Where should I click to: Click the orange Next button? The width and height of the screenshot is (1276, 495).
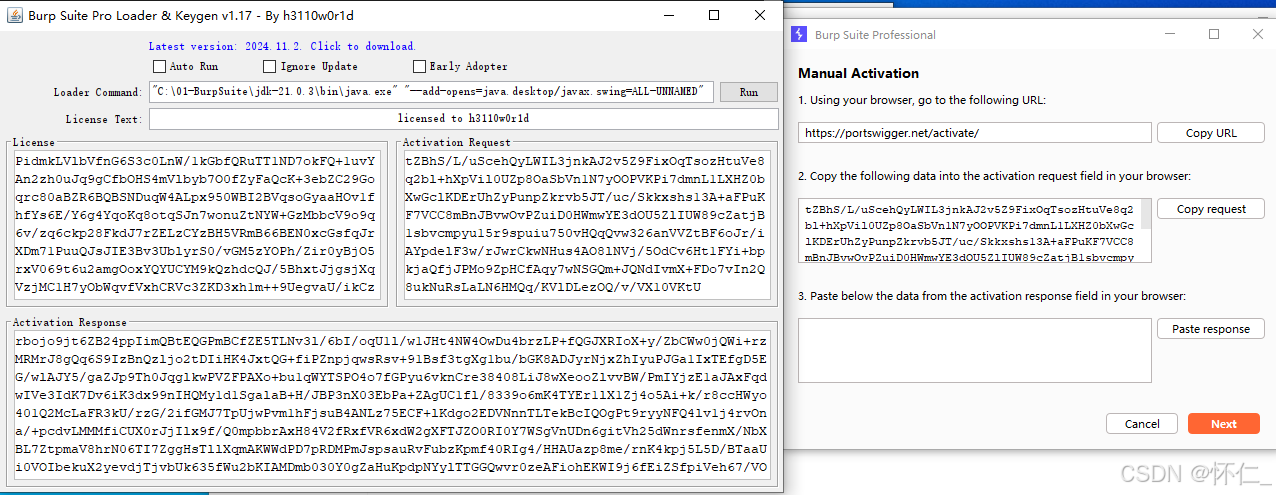(x=1224, y=424)
